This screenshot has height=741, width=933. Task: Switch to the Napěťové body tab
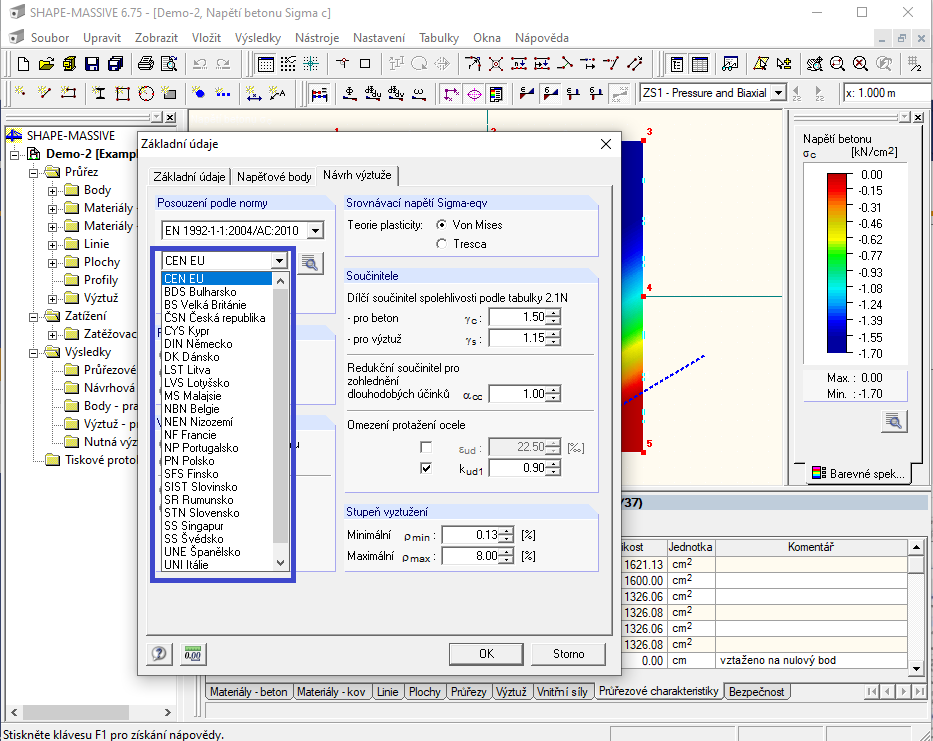[274, 177]
